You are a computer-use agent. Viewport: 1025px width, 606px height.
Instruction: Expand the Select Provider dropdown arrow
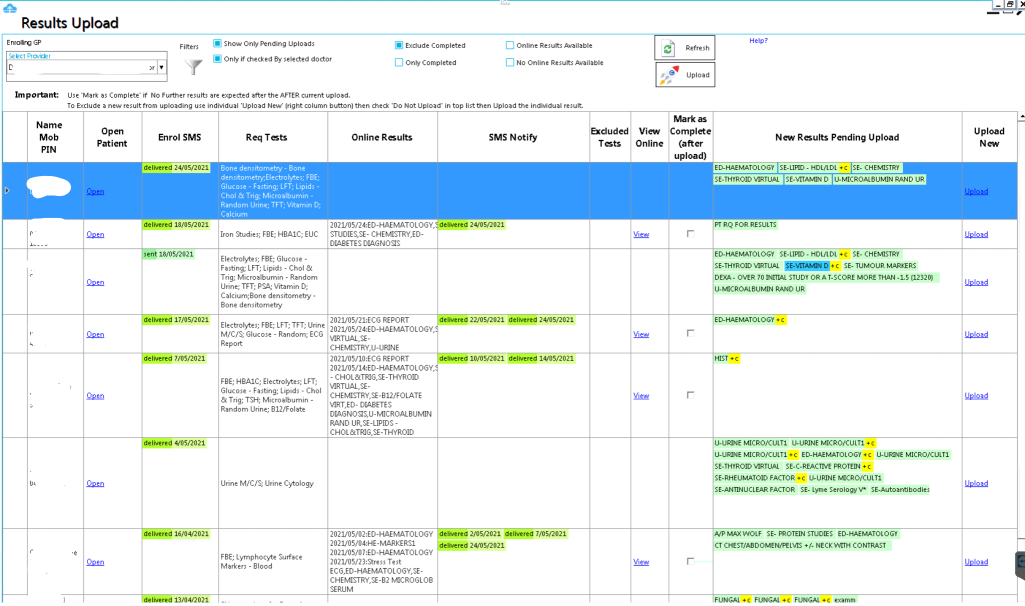point(162,68)
